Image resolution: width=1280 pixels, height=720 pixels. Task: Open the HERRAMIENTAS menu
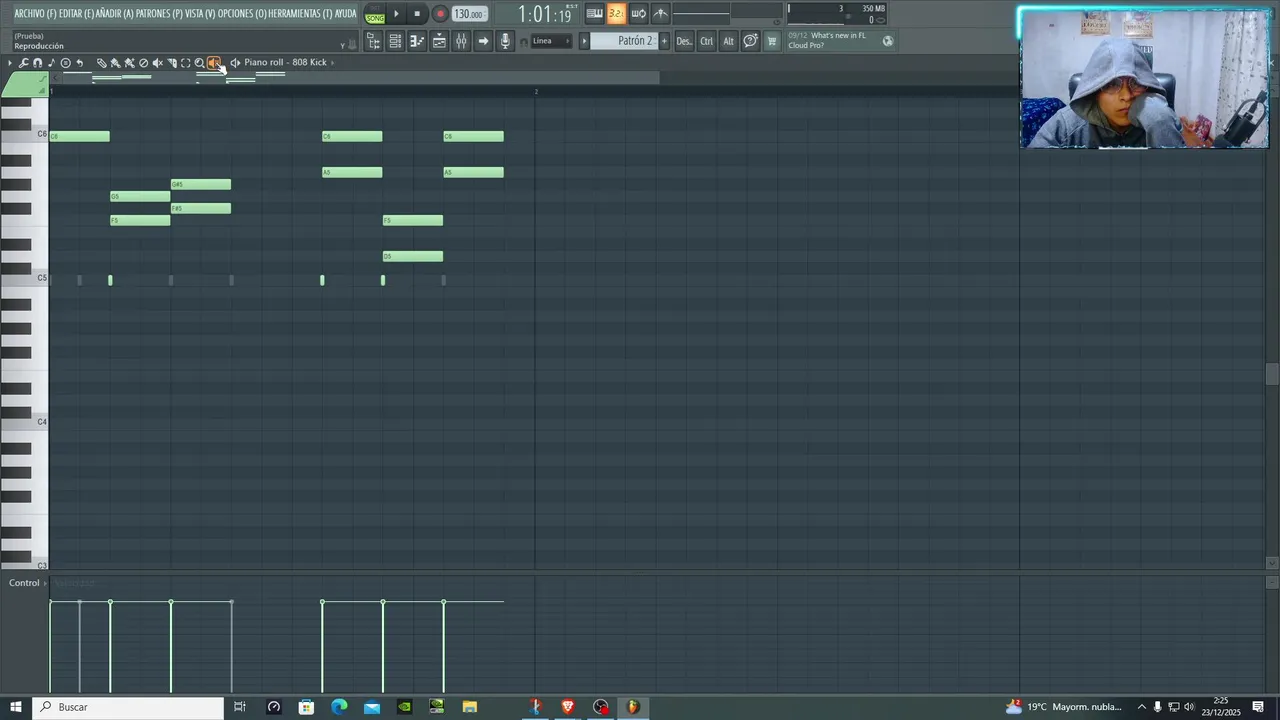click(x=300, y=13)
